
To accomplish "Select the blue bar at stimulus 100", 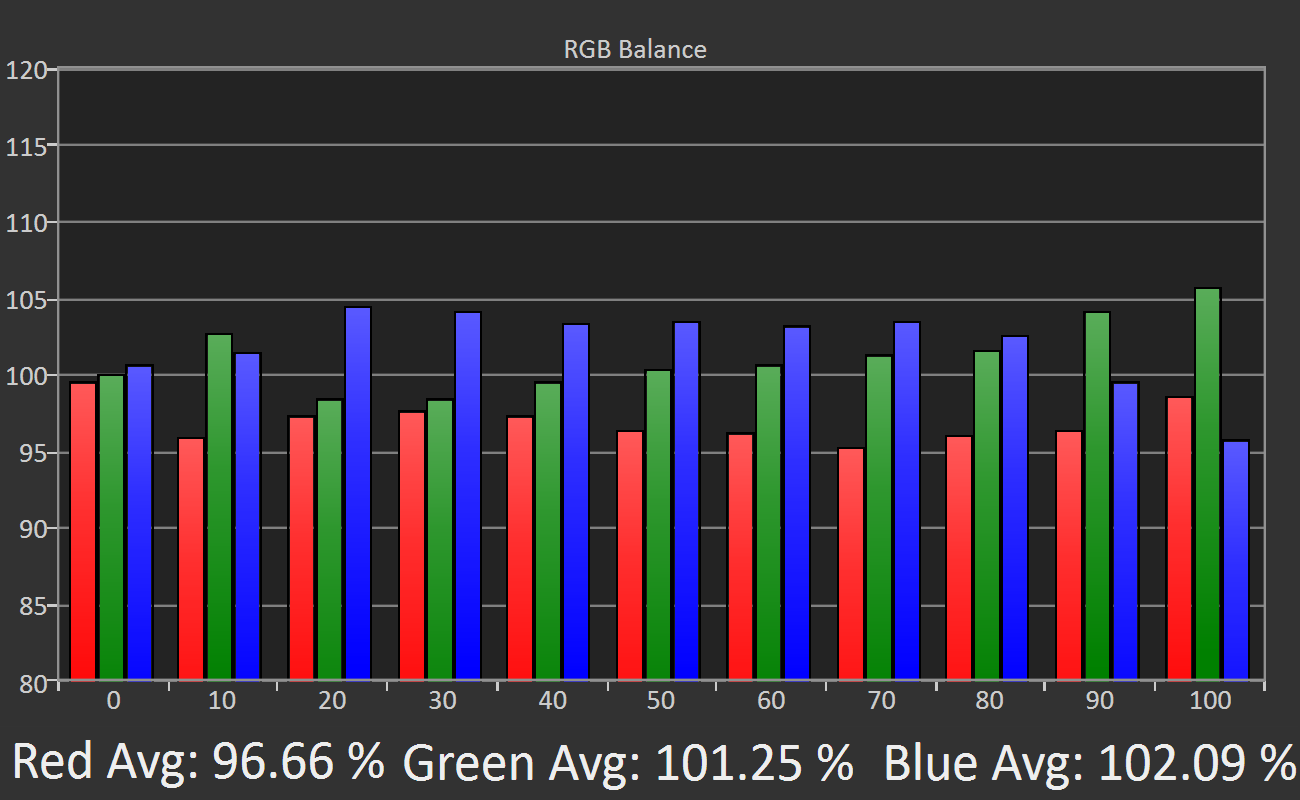I will [1235, 561].
